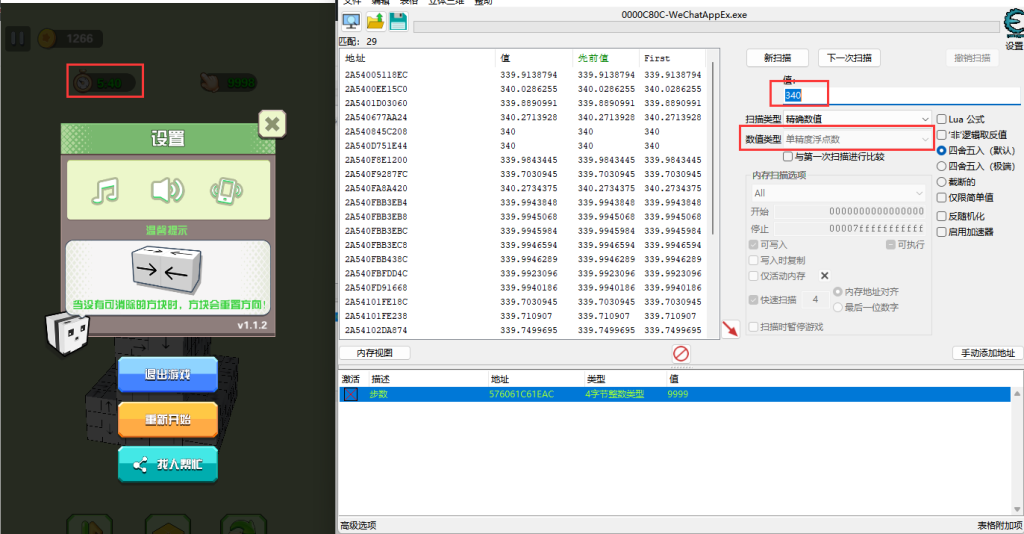This screenshot has width=1024, height=534.
Task: Click the 先前值 column header
Action: (605, 58)
